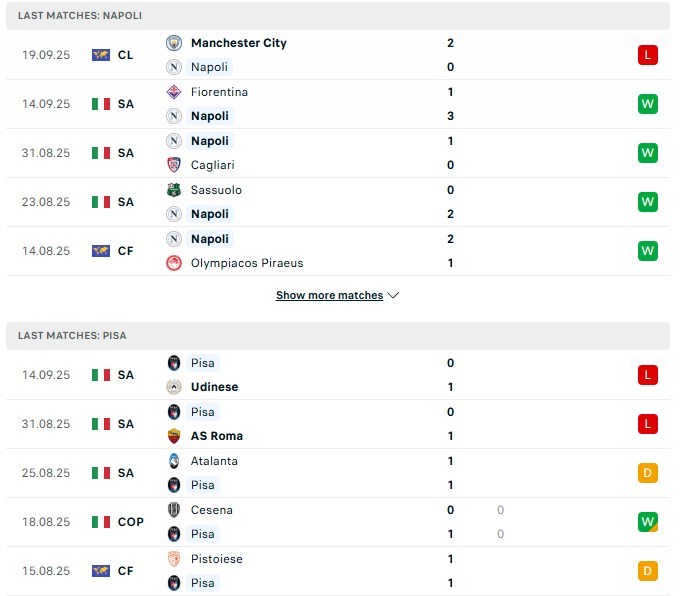This screenshot has height=596, width=680.
Task: Open Show more matches link
Action: point(330,295)
